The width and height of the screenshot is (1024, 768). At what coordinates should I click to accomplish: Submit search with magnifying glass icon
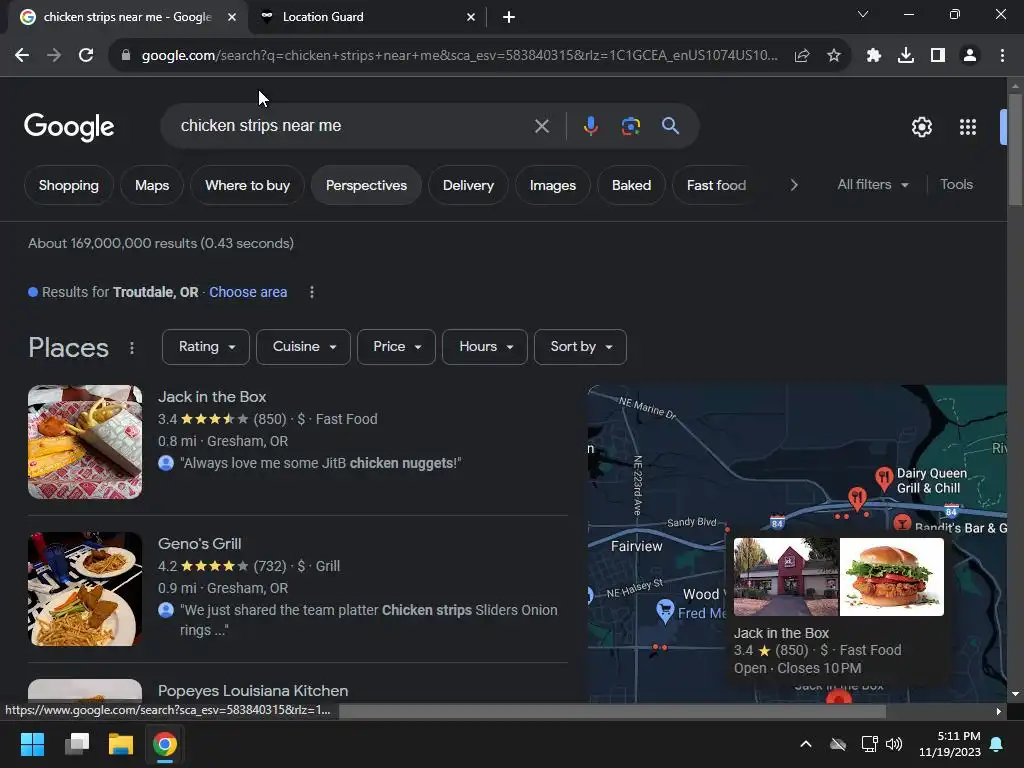point(670,125)
